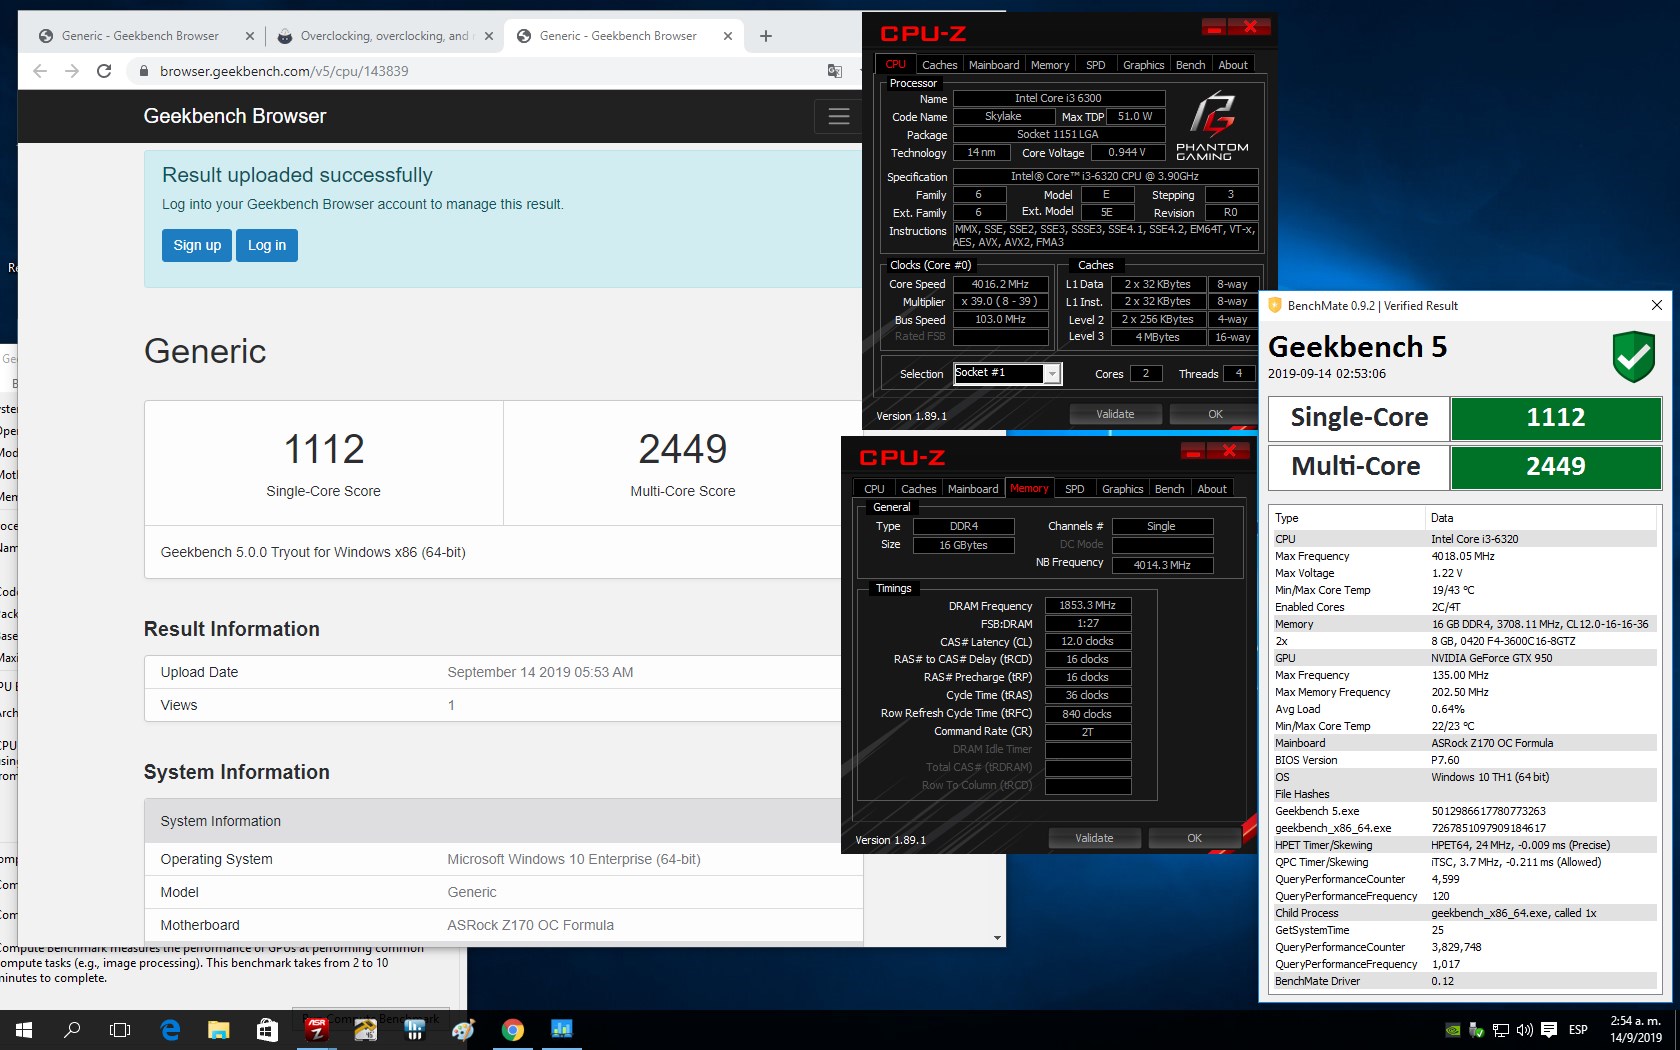Open Mainboard tab in top CPU-Z window
1680x1050 pixels.
click(994, 65)
